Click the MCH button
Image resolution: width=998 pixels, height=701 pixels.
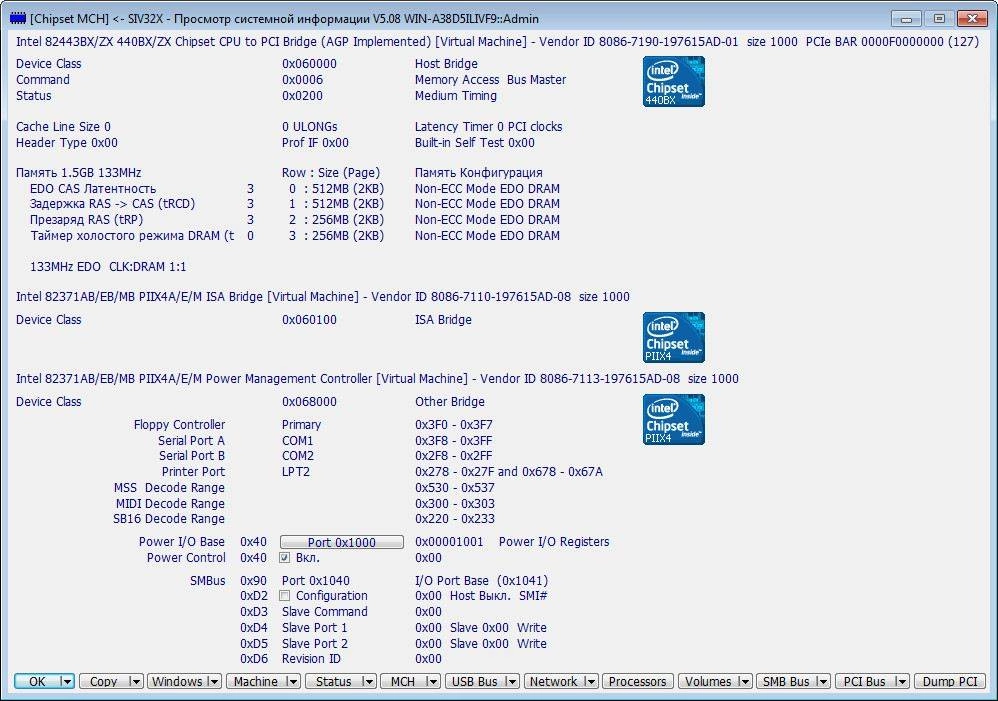pyautogui.click(x=403, y=681)
